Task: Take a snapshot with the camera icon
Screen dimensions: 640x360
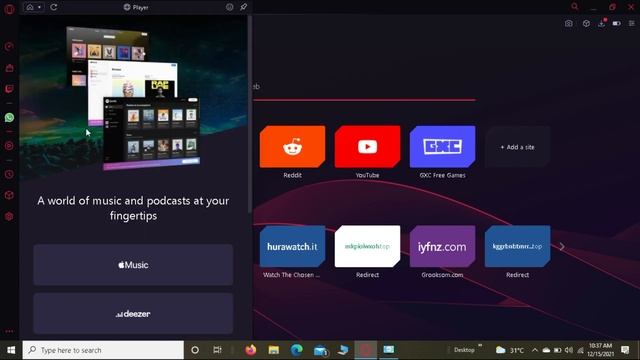Action: pyautogui.click(x=569, y=24)
